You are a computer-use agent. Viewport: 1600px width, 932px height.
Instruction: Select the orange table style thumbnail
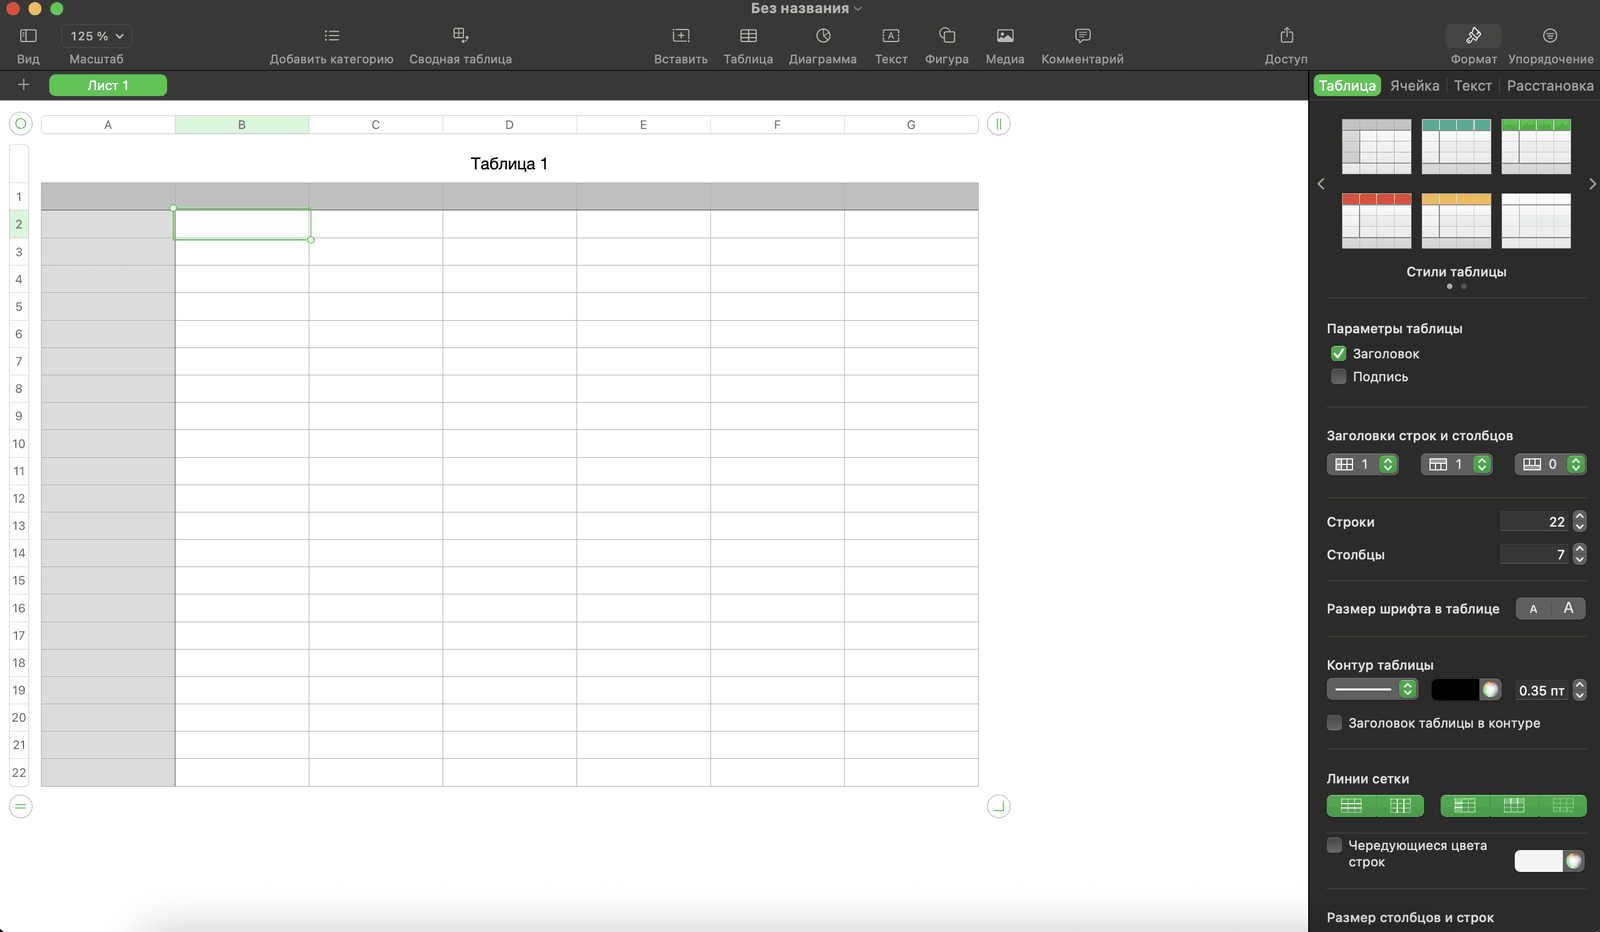pos(1456,221)
